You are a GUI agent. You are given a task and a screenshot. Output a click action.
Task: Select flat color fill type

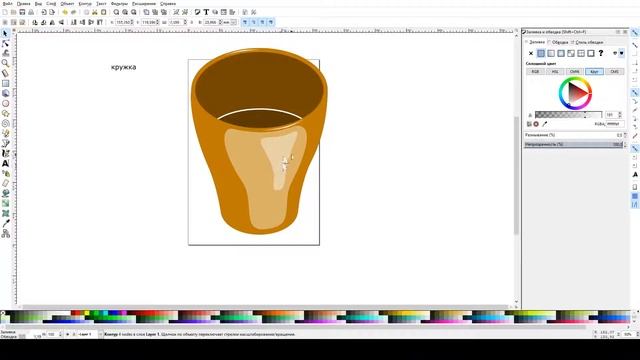(541, 53)
